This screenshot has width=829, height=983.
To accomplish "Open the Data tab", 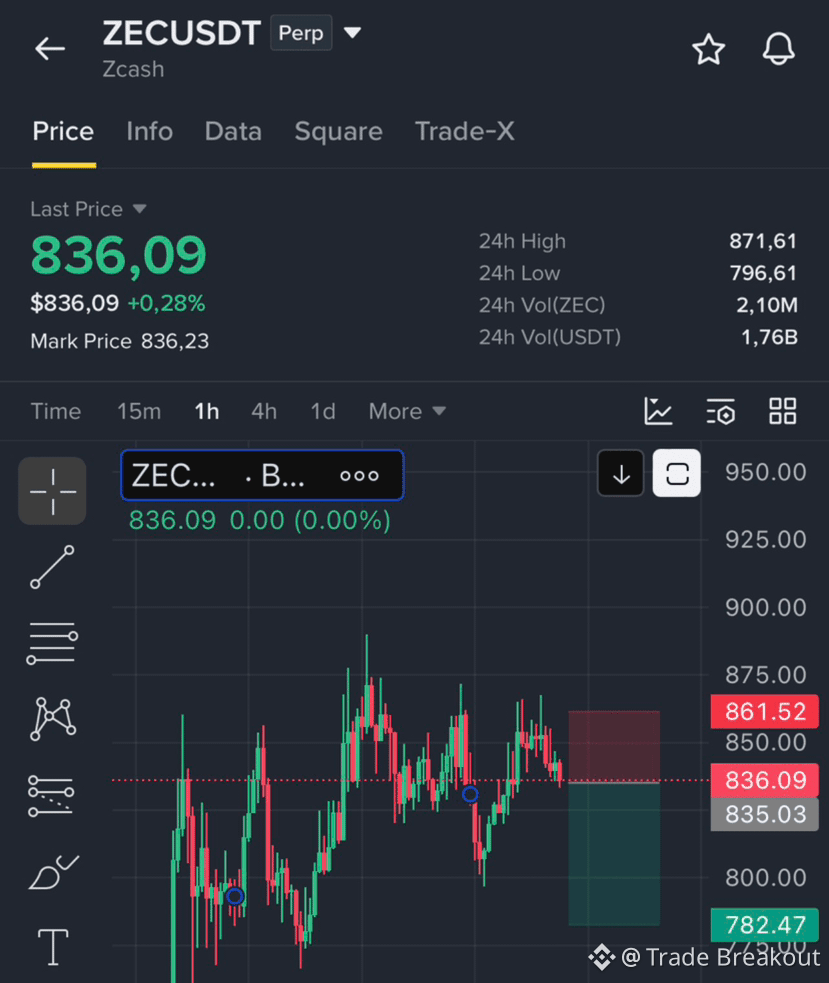I will pyautogui.click(x=233, y=132).
